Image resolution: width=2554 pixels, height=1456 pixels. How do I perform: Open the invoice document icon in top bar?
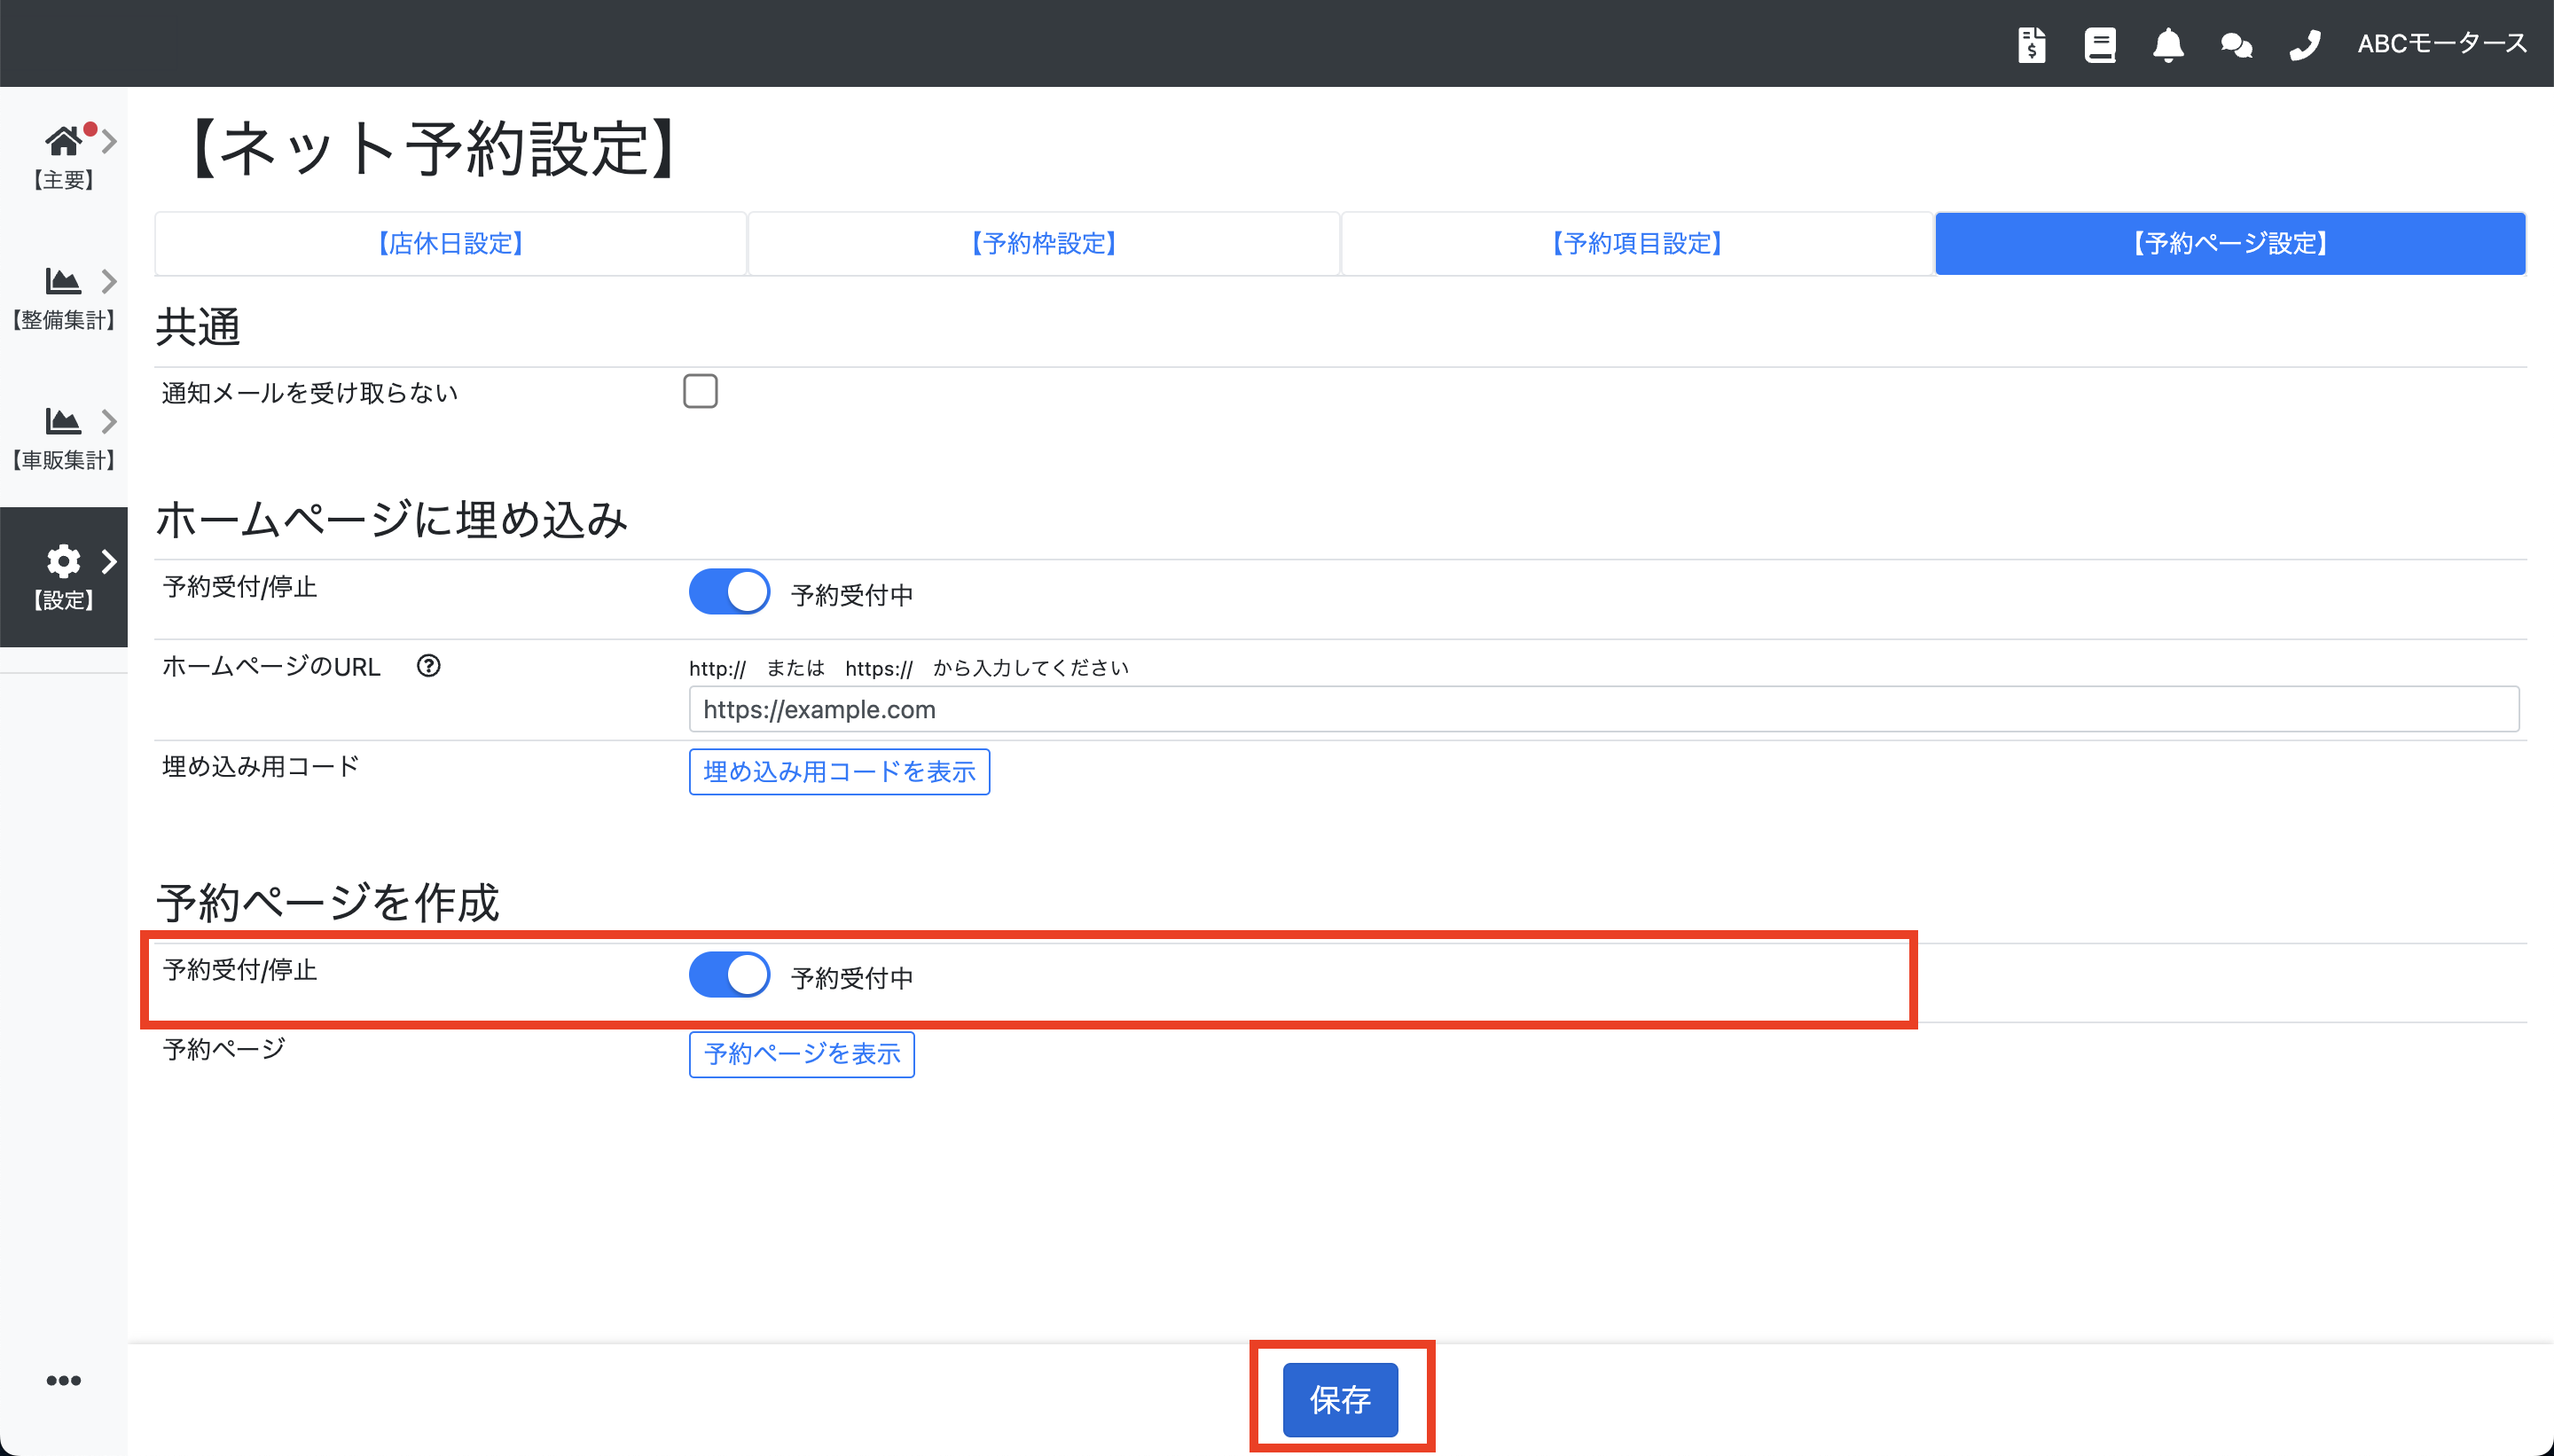[2031, 44]
